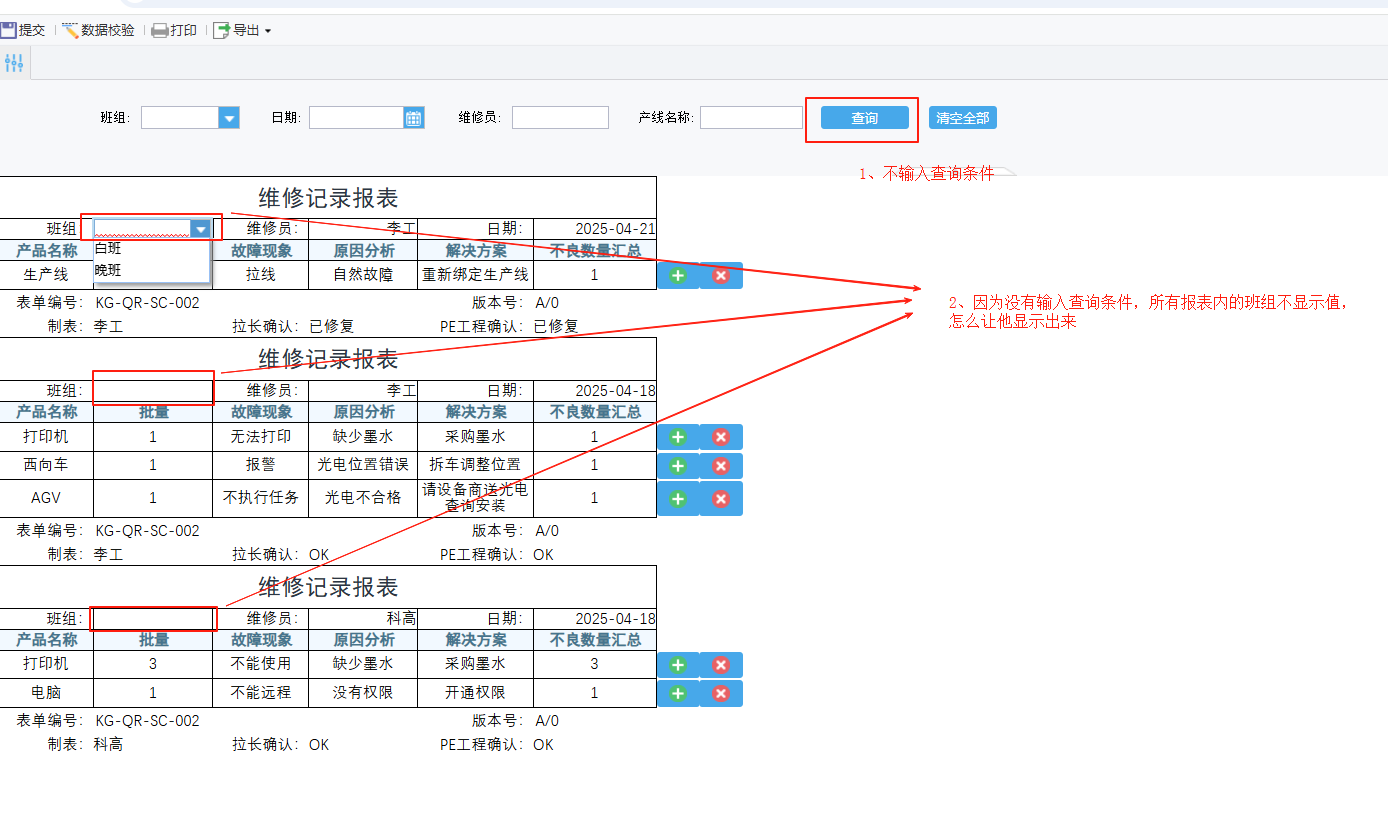Click the 清空全部 button

point(963,118)
